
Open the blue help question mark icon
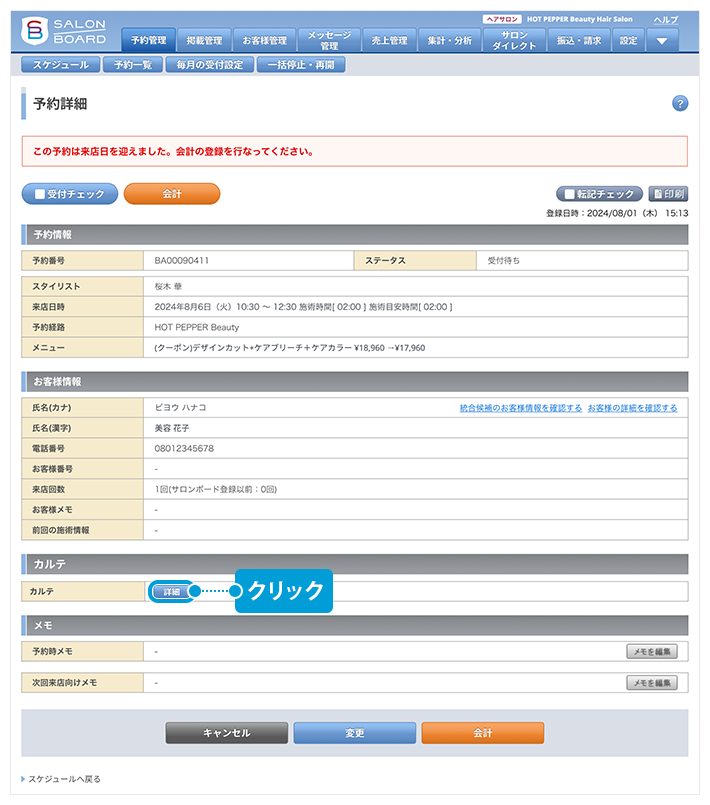tap(680, 103)
